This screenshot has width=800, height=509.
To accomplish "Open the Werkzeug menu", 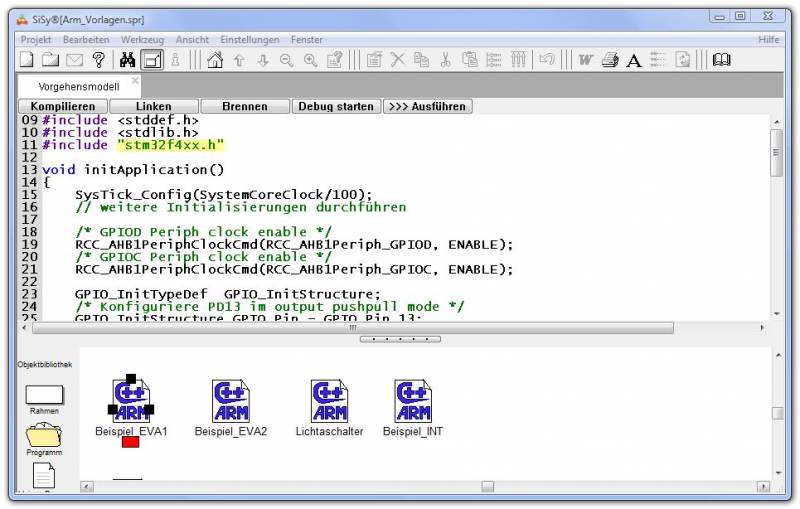I will pos(142,39).
